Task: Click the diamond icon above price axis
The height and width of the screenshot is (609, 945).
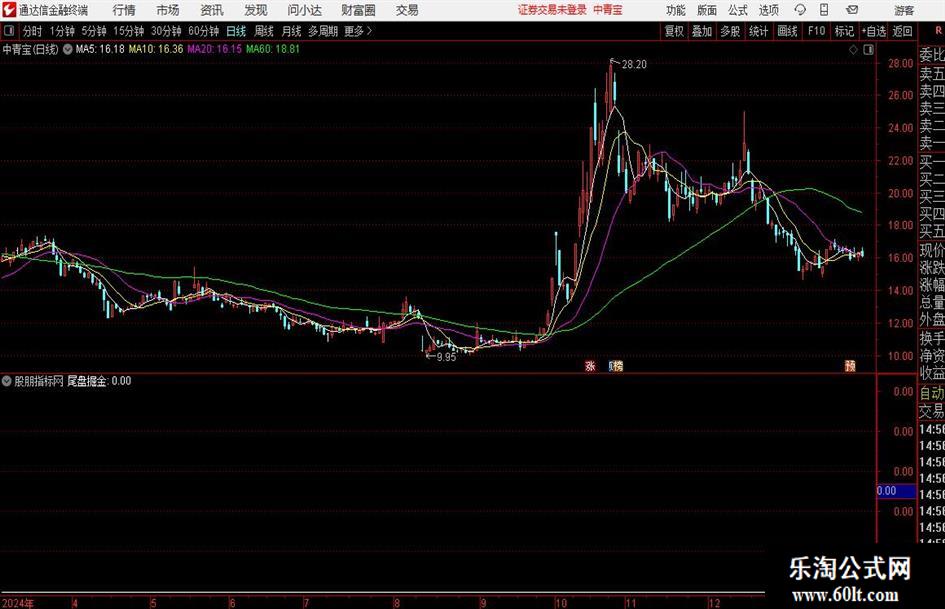Action: pos(853,50)
